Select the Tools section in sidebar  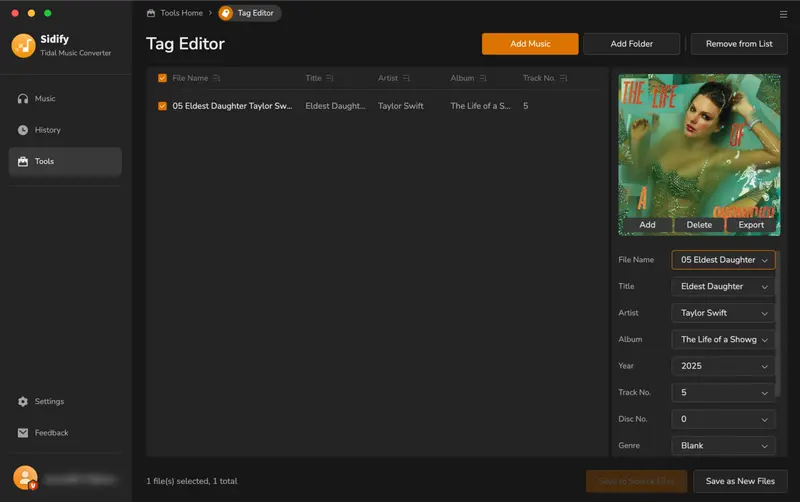[65, 161]
